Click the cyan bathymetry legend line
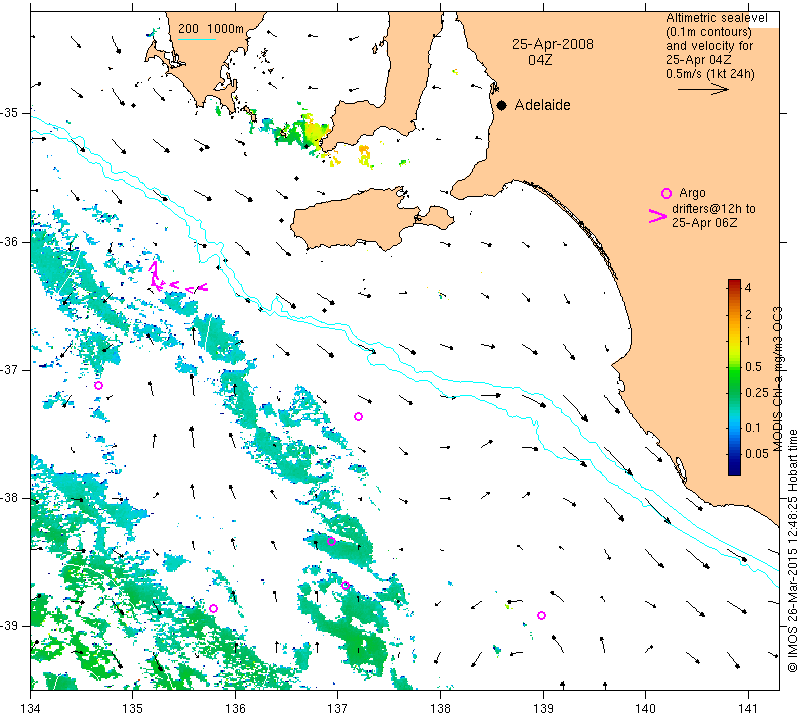This screenshot has height=720, width=800. pos(197,39)
